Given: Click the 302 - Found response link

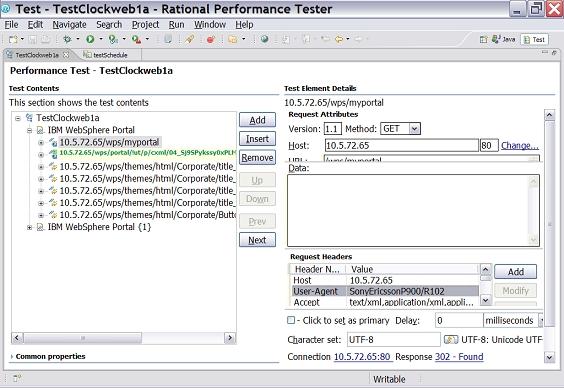Looking at the screenshot, I should pos(459,357).
